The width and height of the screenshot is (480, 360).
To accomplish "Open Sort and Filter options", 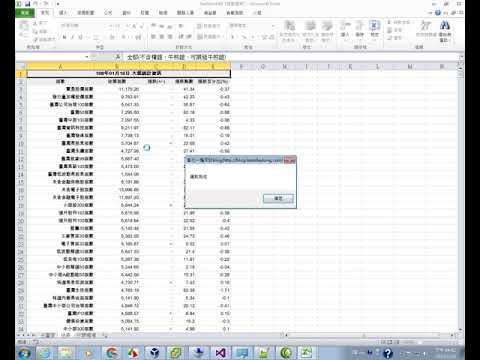I will click(426, 29).
